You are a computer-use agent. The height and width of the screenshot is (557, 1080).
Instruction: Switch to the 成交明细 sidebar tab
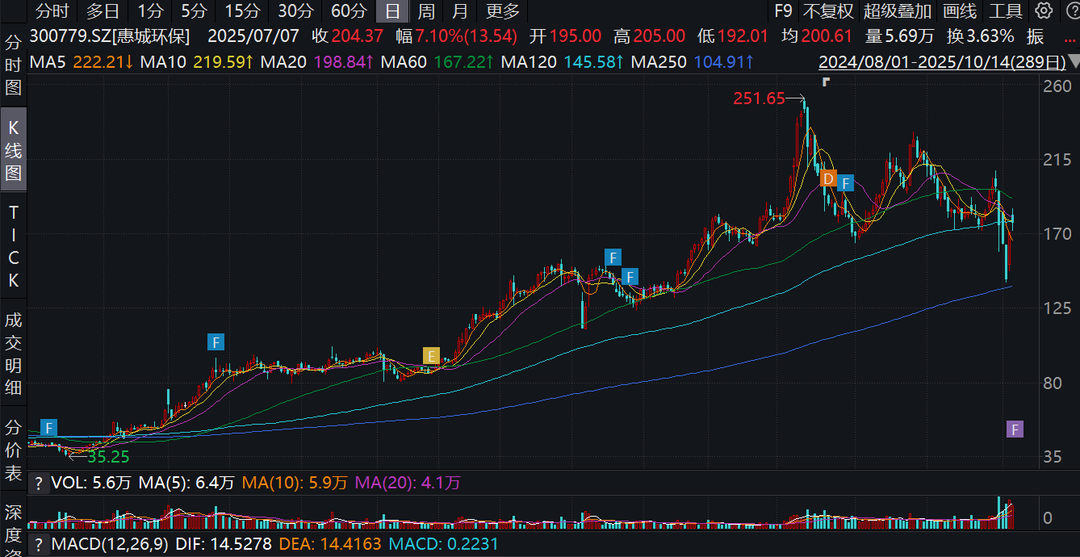point(14,354)
